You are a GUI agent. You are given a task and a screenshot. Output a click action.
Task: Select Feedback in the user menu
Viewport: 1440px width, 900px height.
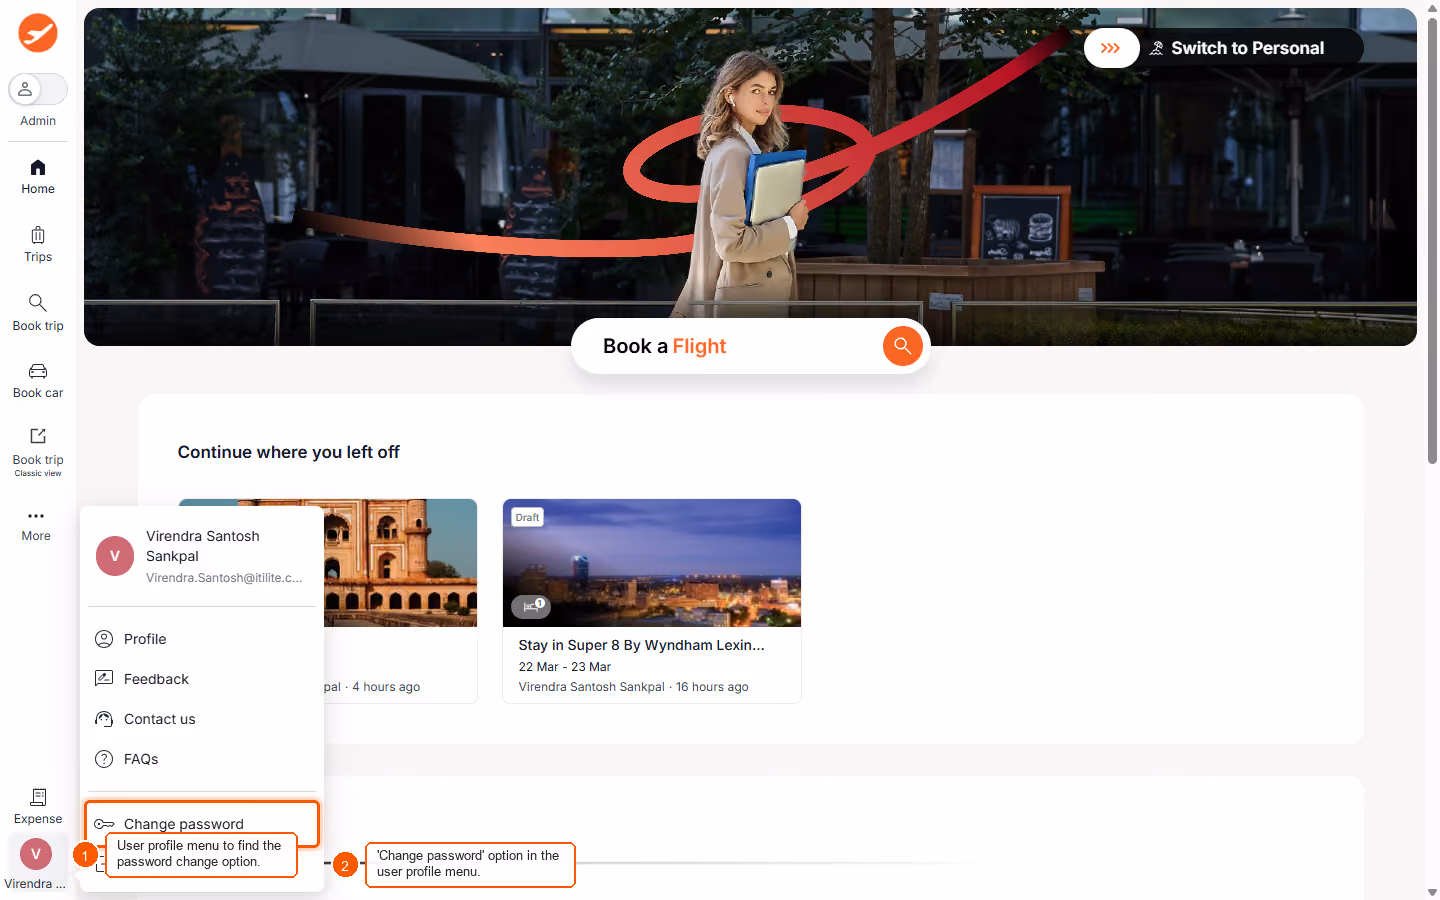click(x=202, y=679)
